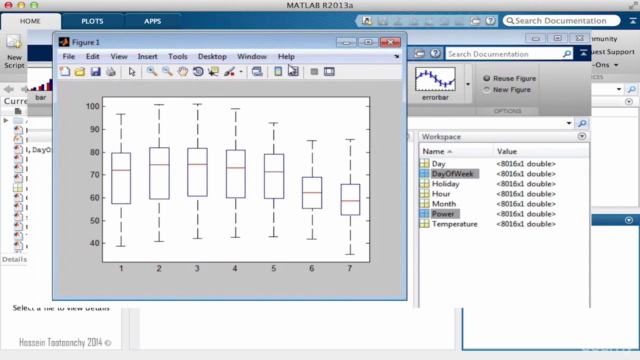Choose the bar plot thumbnail
The width and height of the screenshot is (640, 360).
(41, 86)
